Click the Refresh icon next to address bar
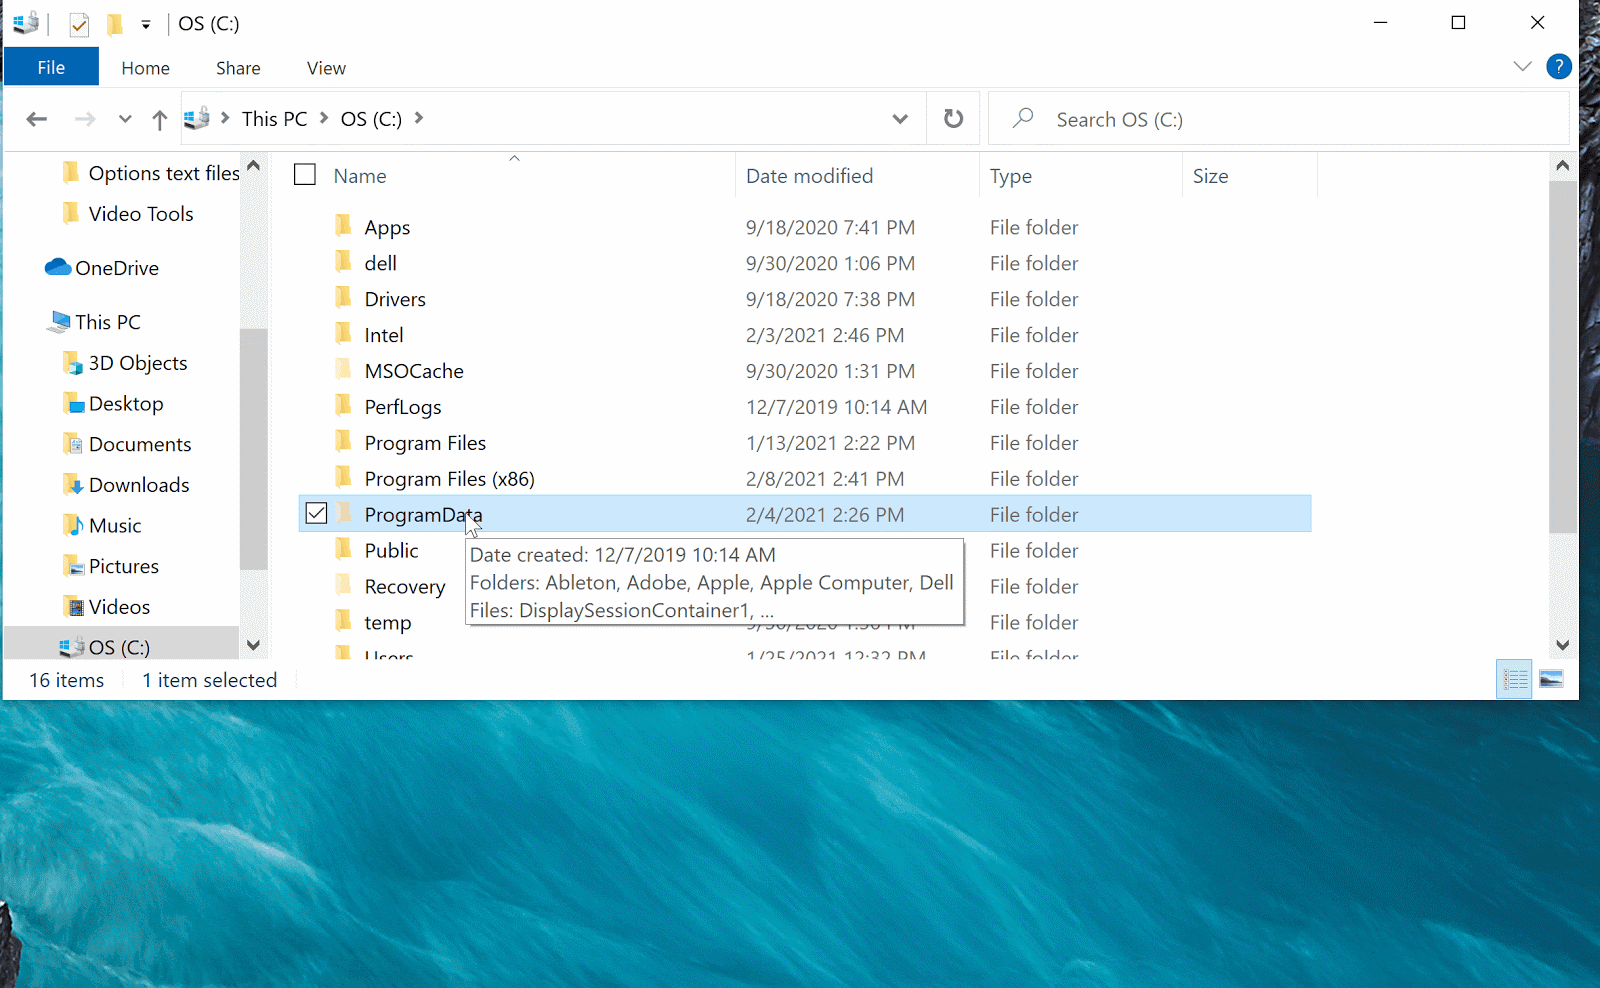The width and height of the screenshot is (1600, 988). (x=953, y=118)
